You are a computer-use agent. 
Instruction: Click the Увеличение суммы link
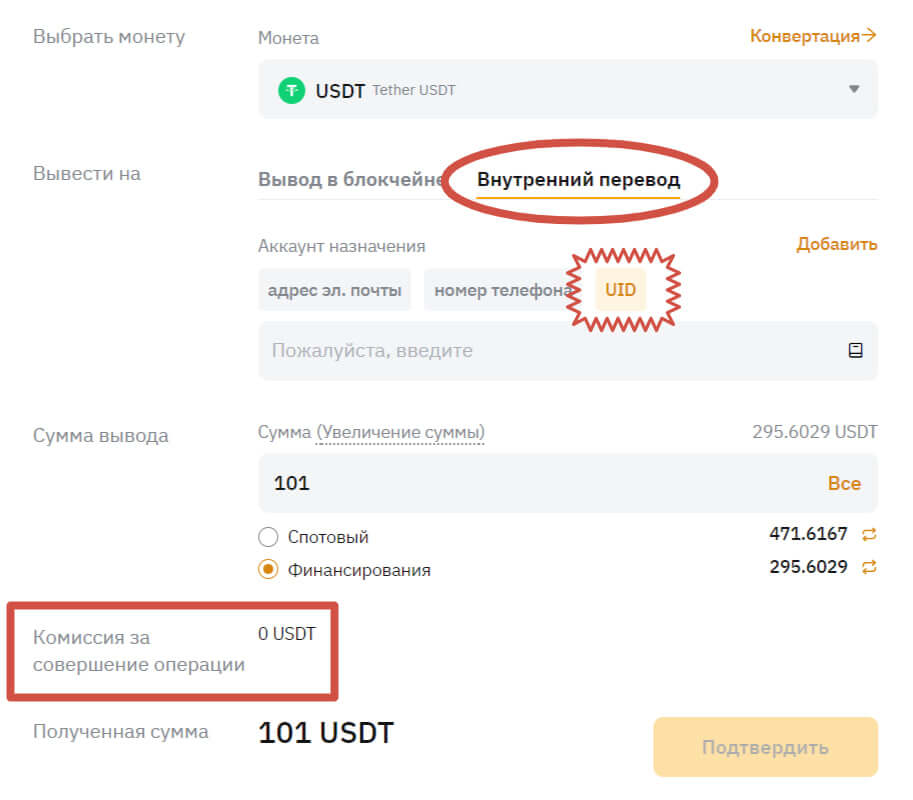400,433
